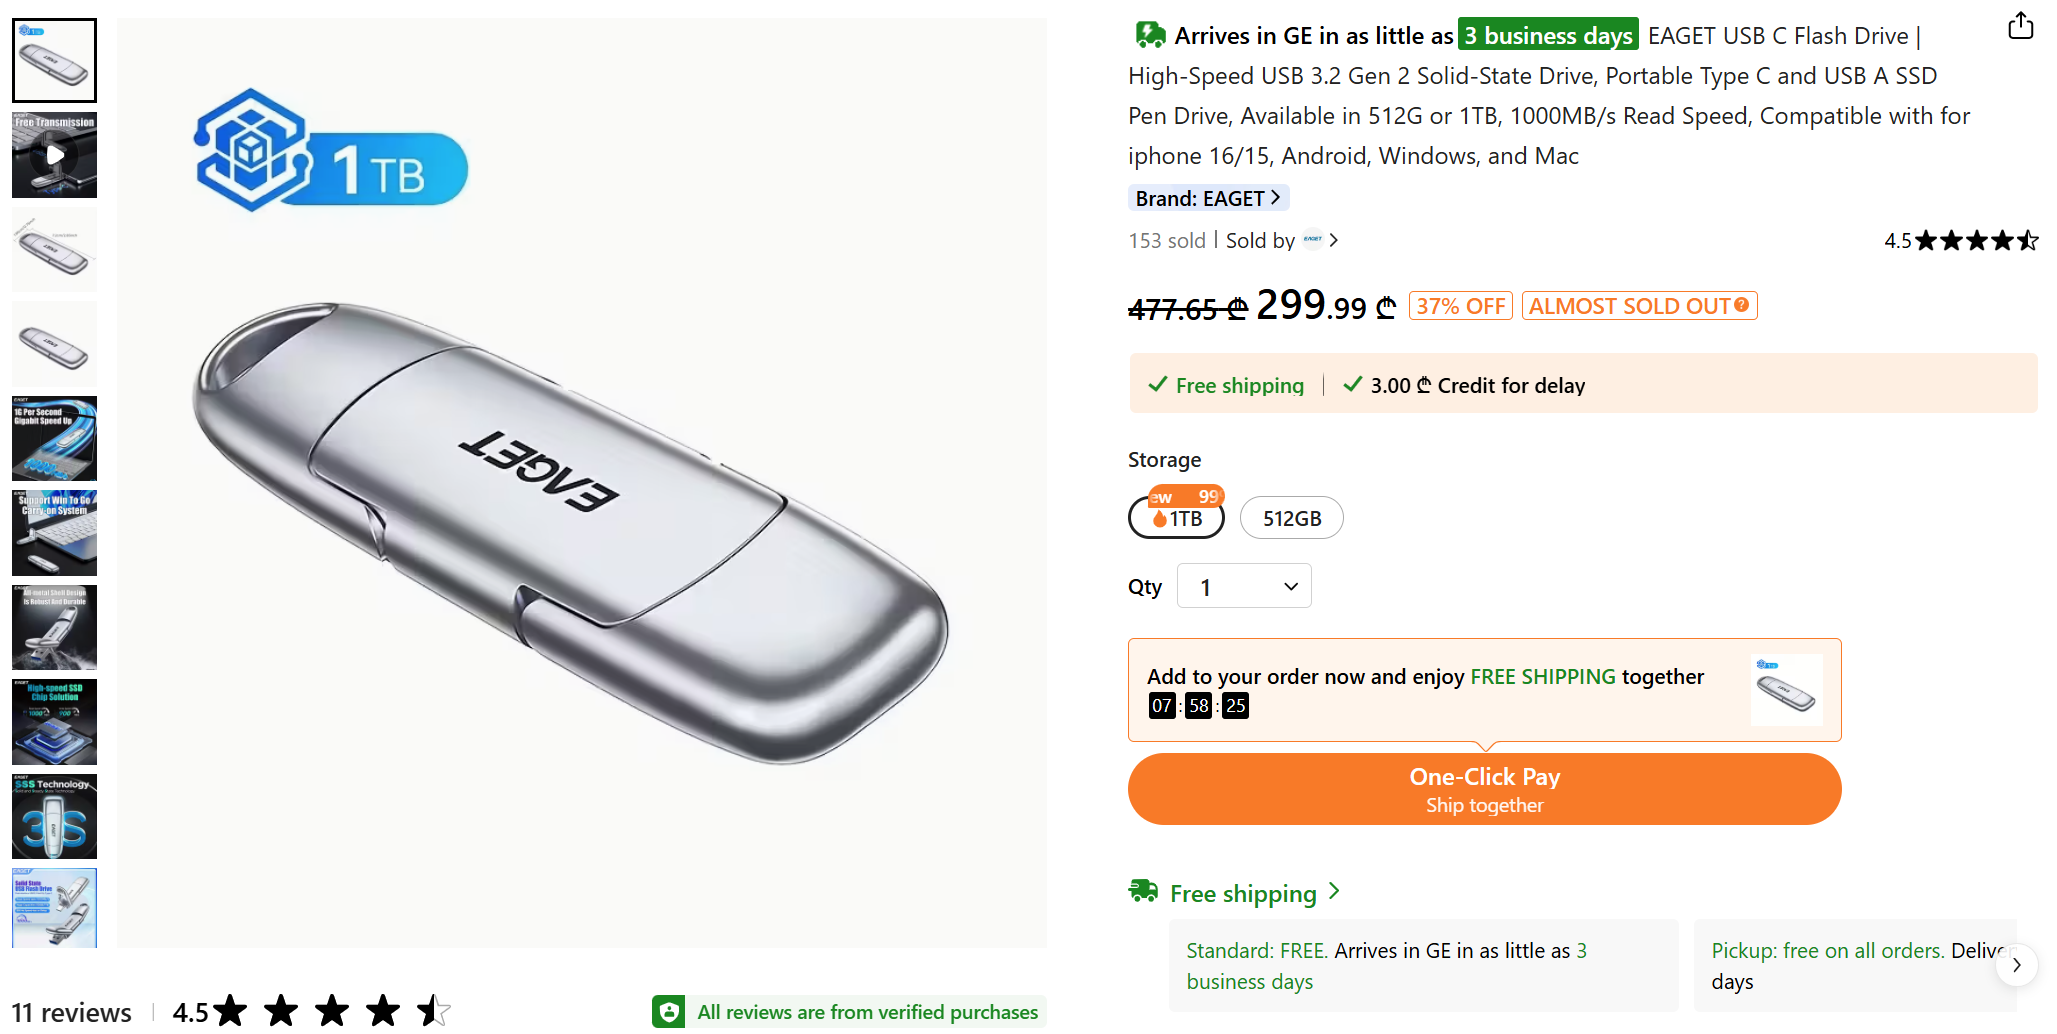Select the 1TB storage option
The width and height of the screenshot is (2057, 1034).
1177,518
